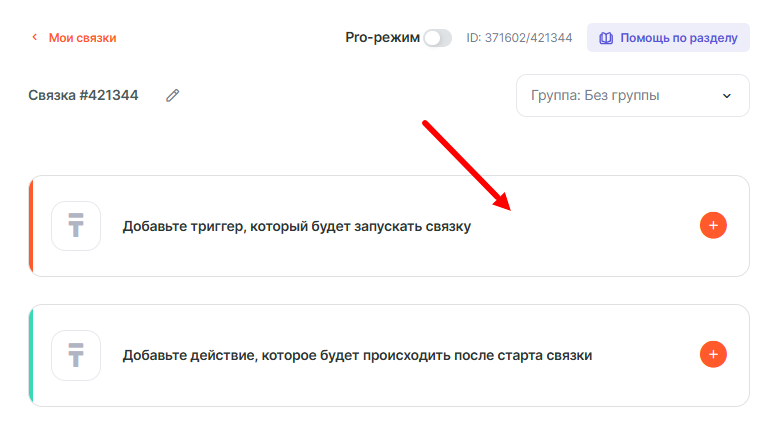The width and height of the screenshot is (774, 434).
Task: Select the Связка #421344 title
Action: (x=84, y=96)
